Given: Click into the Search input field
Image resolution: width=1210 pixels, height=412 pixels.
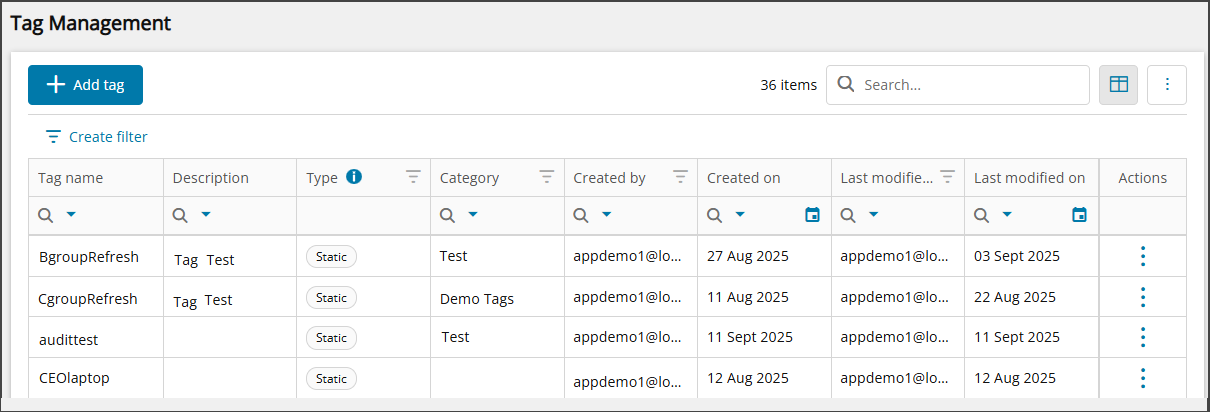Looking at the screenshot, I should [x=970, y=85].
